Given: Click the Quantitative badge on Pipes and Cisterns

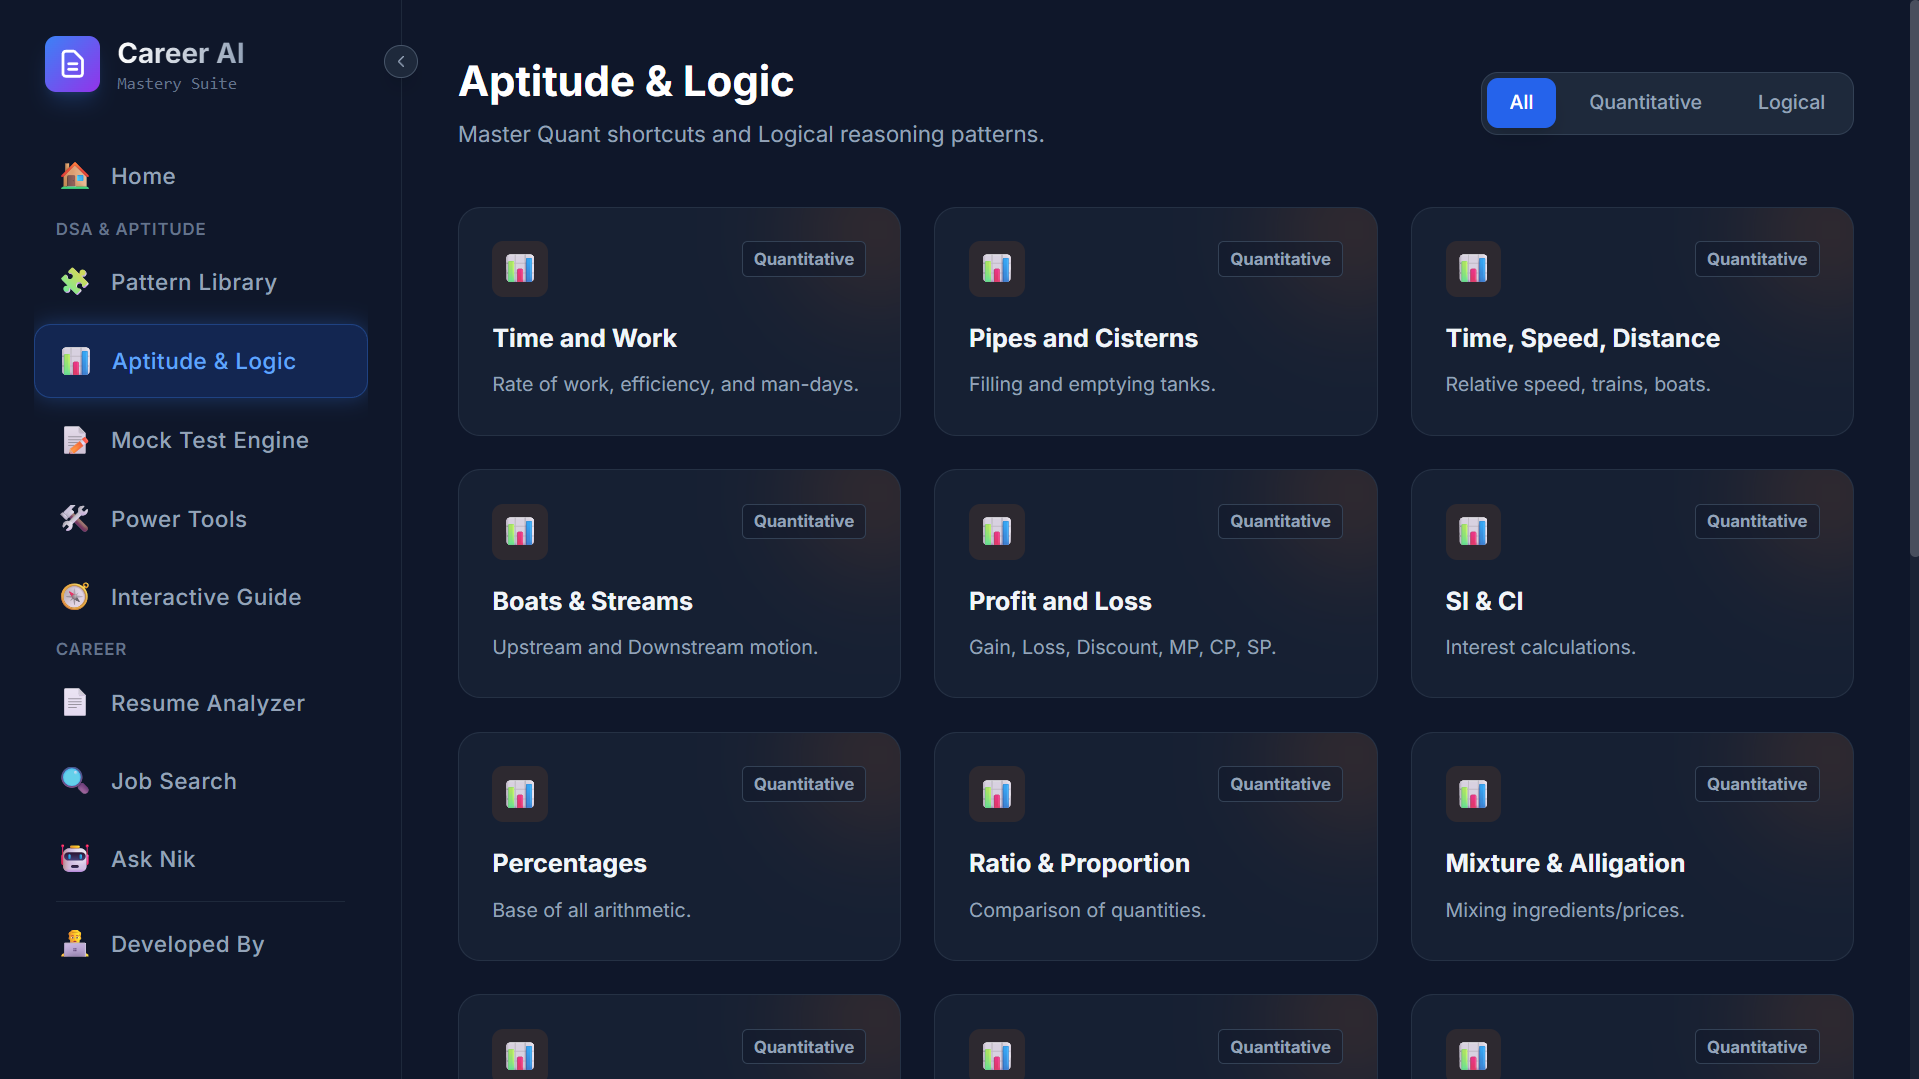Looking at the screenshot, I should pos(1279,258).
